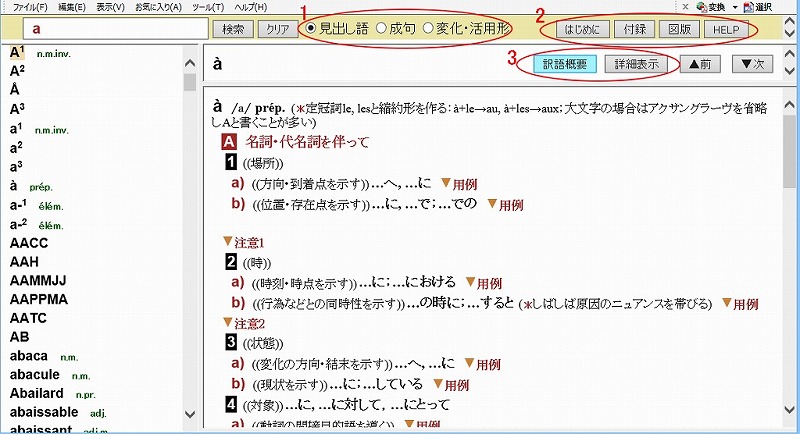The width and height of the screenshot is (800, 434).
Task: Click the search input field
Action: pyautogui.click(x=116, y=29)
